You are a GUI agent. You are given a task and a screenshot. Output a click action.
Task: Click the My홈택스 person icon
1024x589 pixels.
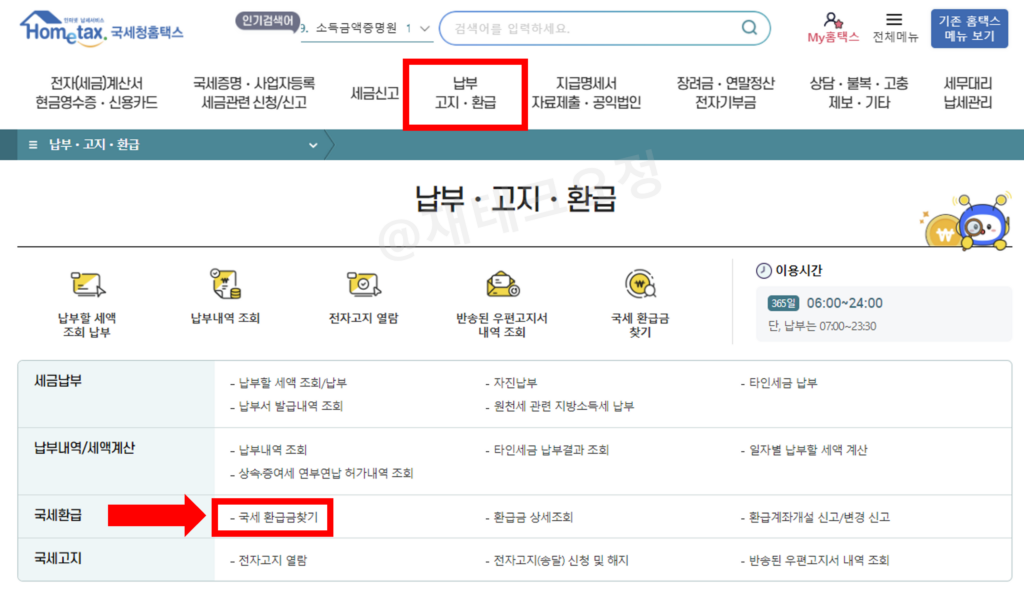point(830,21)
